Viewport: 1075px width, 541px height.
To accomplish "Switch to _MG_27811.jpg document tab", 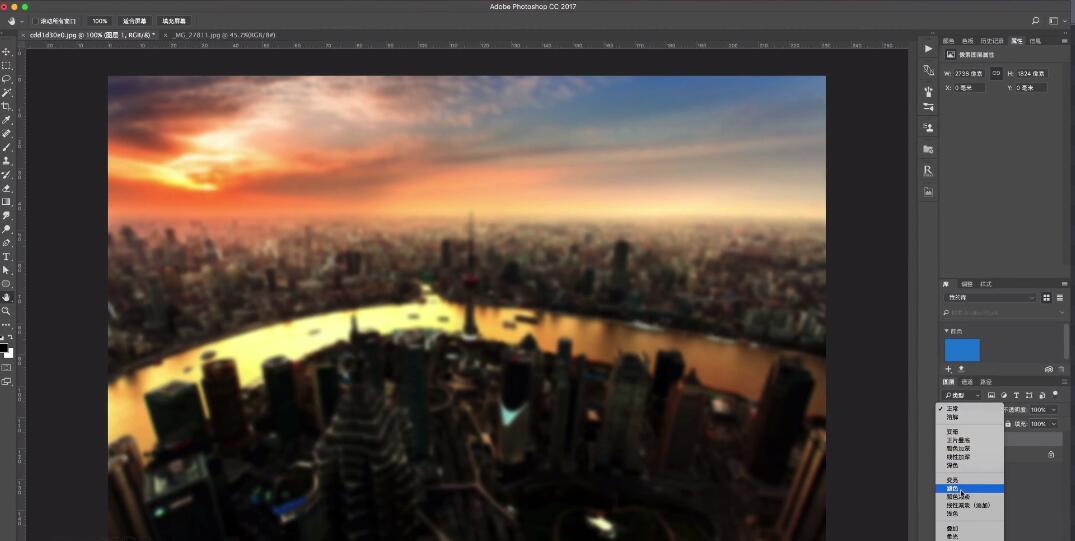I will 224,34.
